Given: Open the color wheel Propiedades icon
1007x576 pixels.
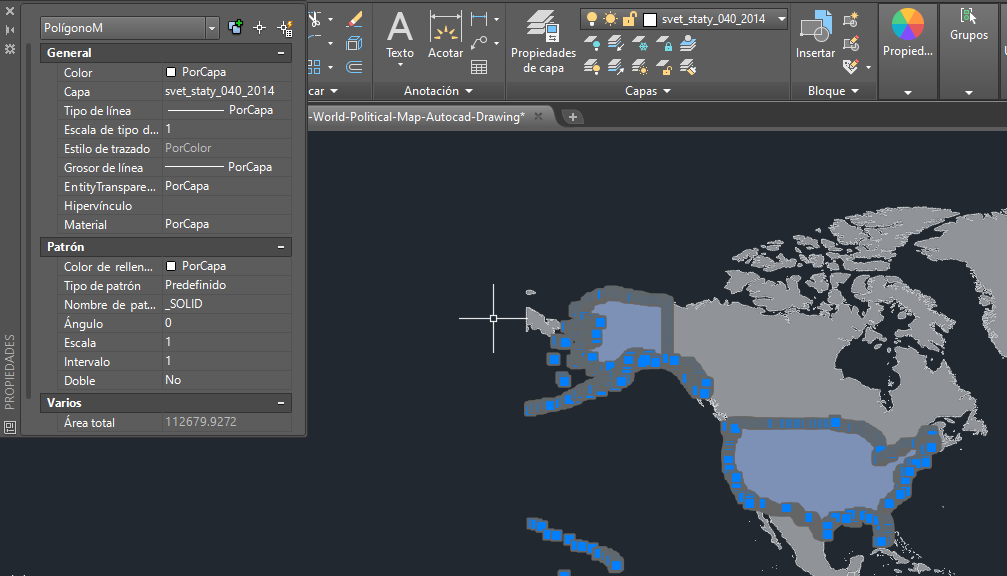Looking at the screenshot, I should pyautogui.click(x=907, y=25).
